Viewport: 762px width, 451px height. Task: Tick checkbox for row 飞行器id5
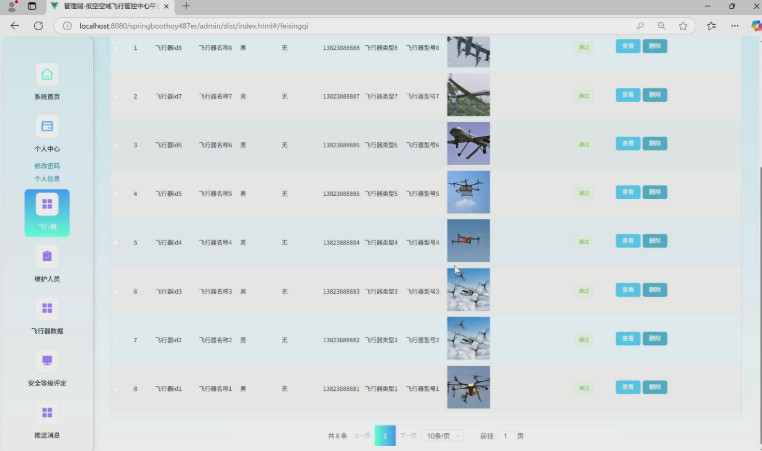pos(116,193)
